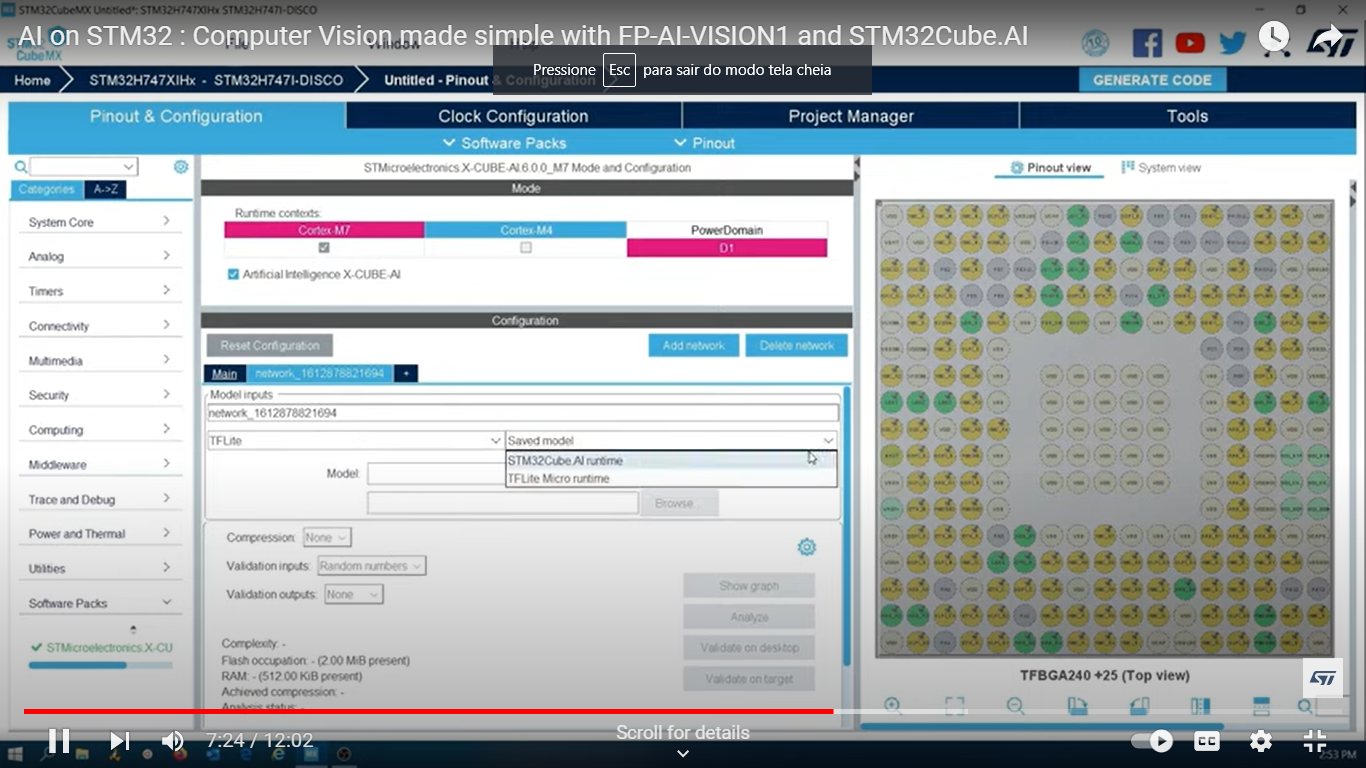
Task: Click the GENERATE CODE button
Action: 1152,78
